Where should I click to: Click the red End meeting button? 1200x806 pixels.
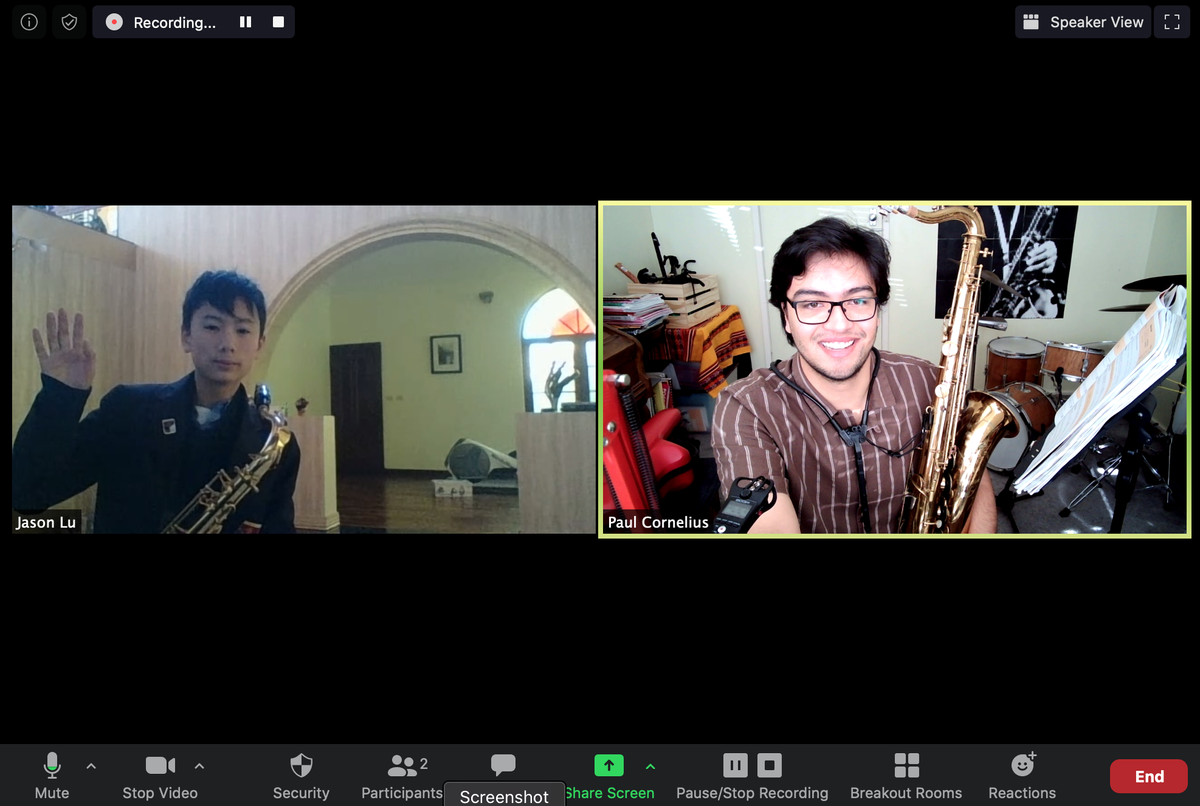click(x=1149, y=776)
